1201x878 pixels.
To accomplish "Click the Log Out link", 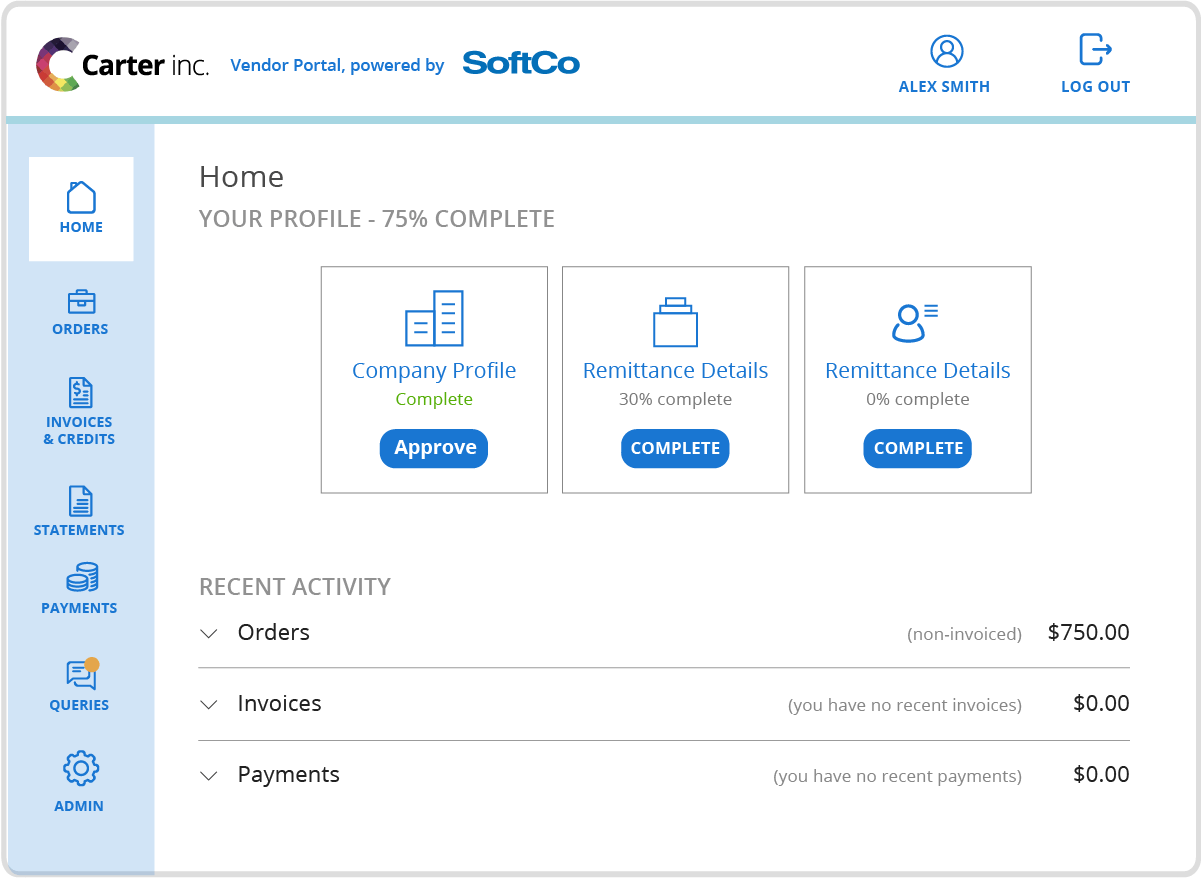I will coord(1095,87).
